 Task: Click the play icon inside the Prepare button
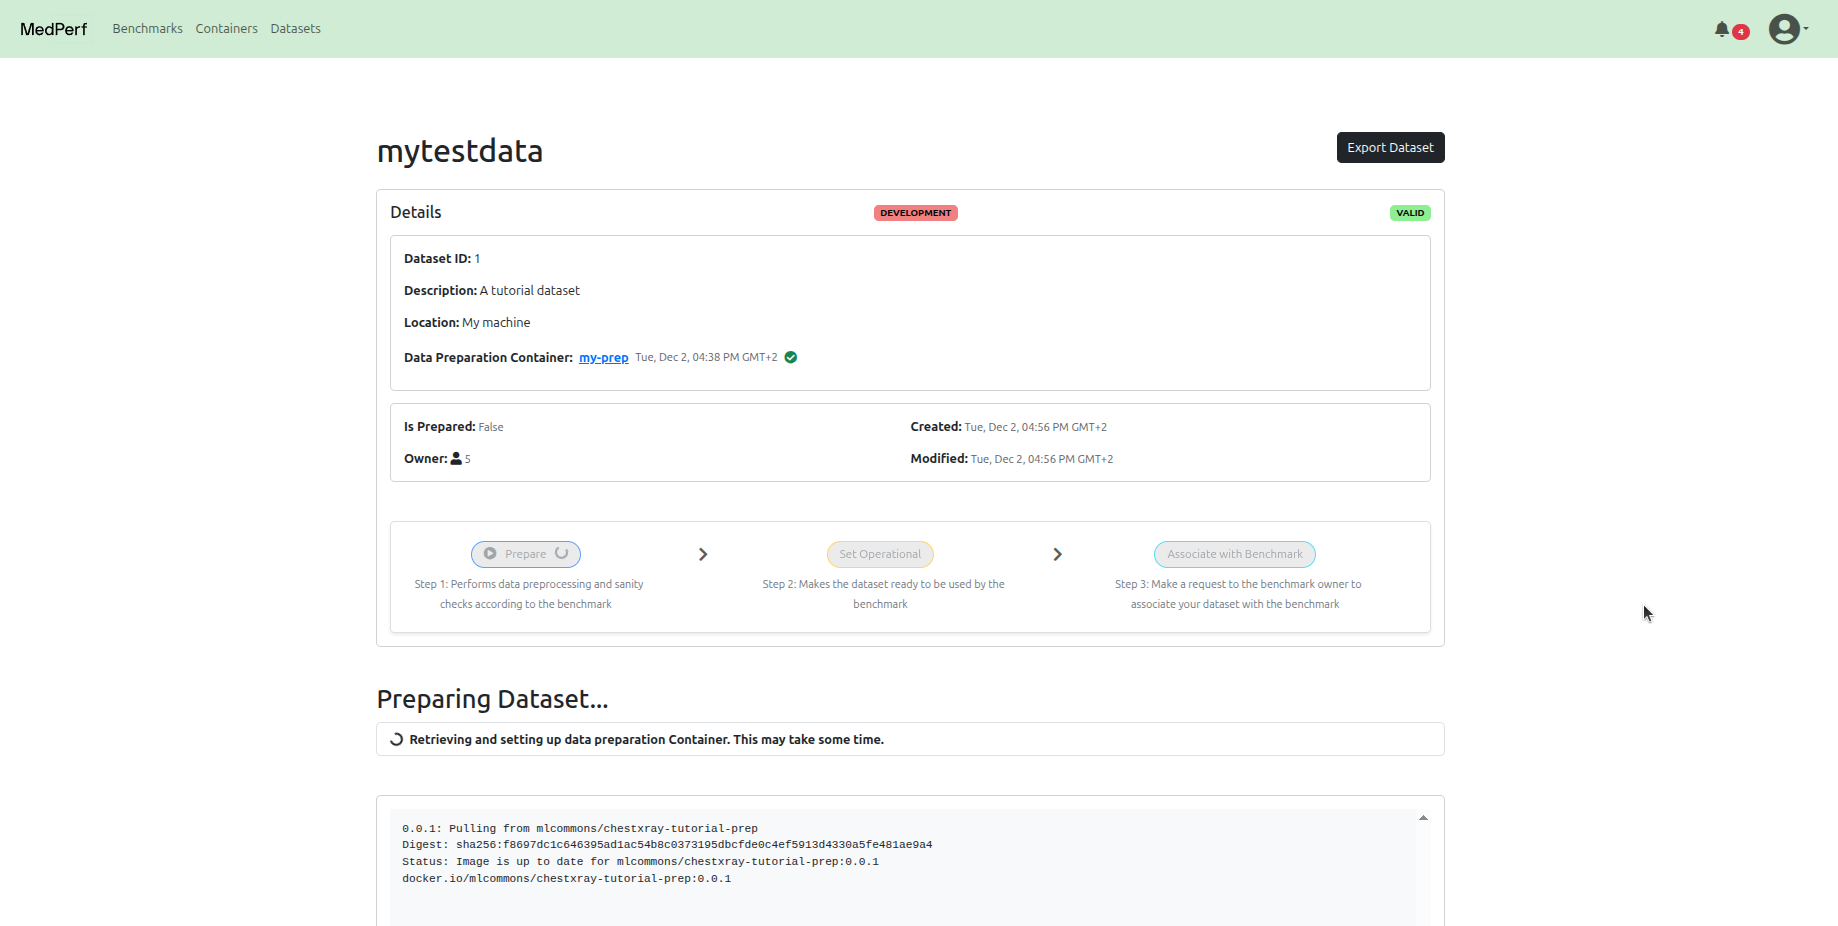[x=489, y=553]
